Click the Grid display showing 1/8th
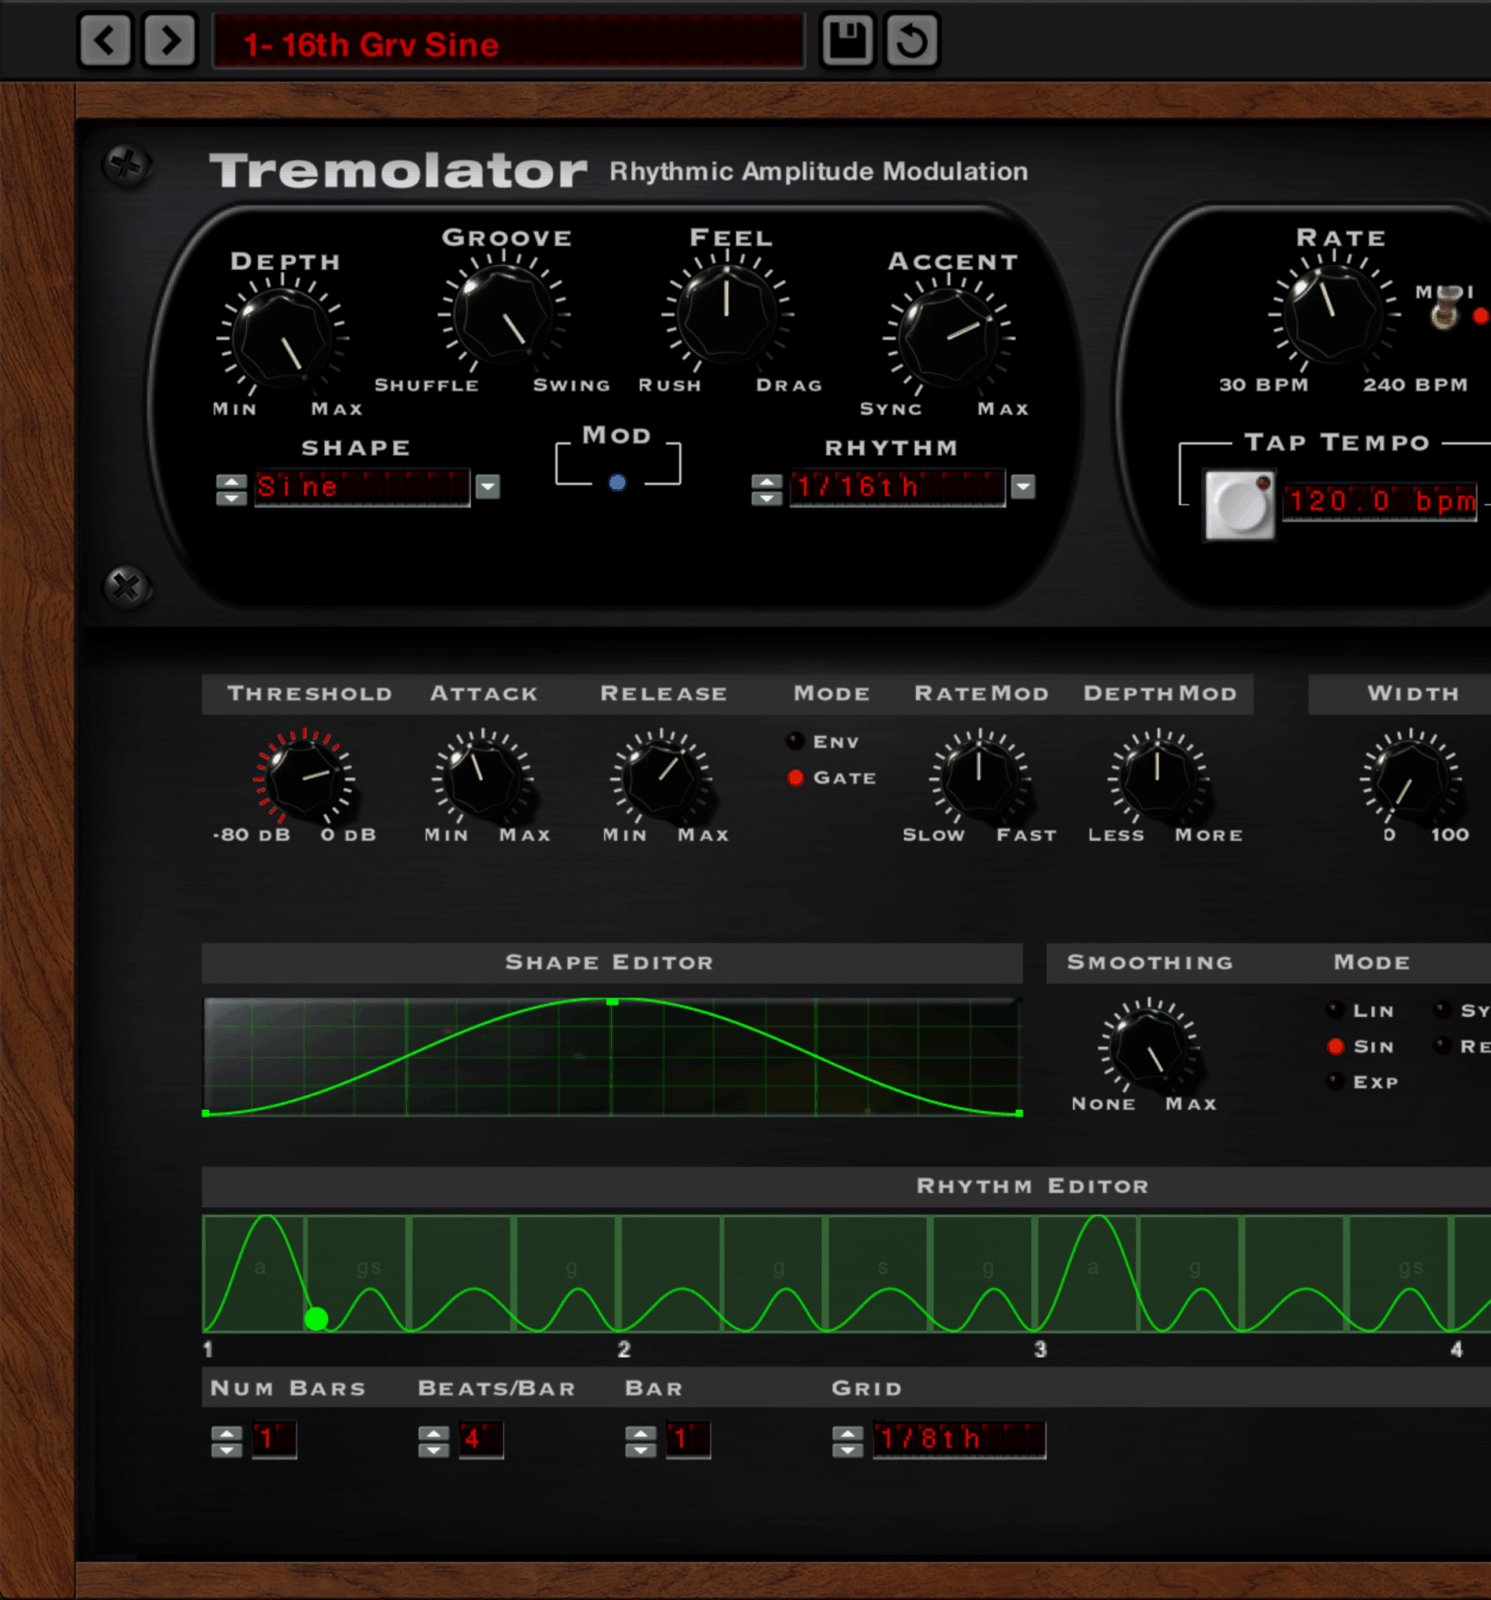This screenshot has width=1491, height=1600. pos(959,1440)
